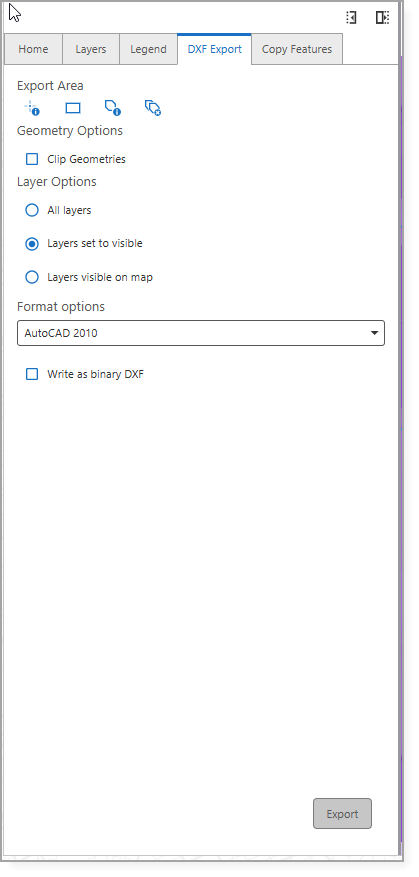The image size is (419, 877).
Task: Select Layers visible on map option
Action: pos(32,277)
